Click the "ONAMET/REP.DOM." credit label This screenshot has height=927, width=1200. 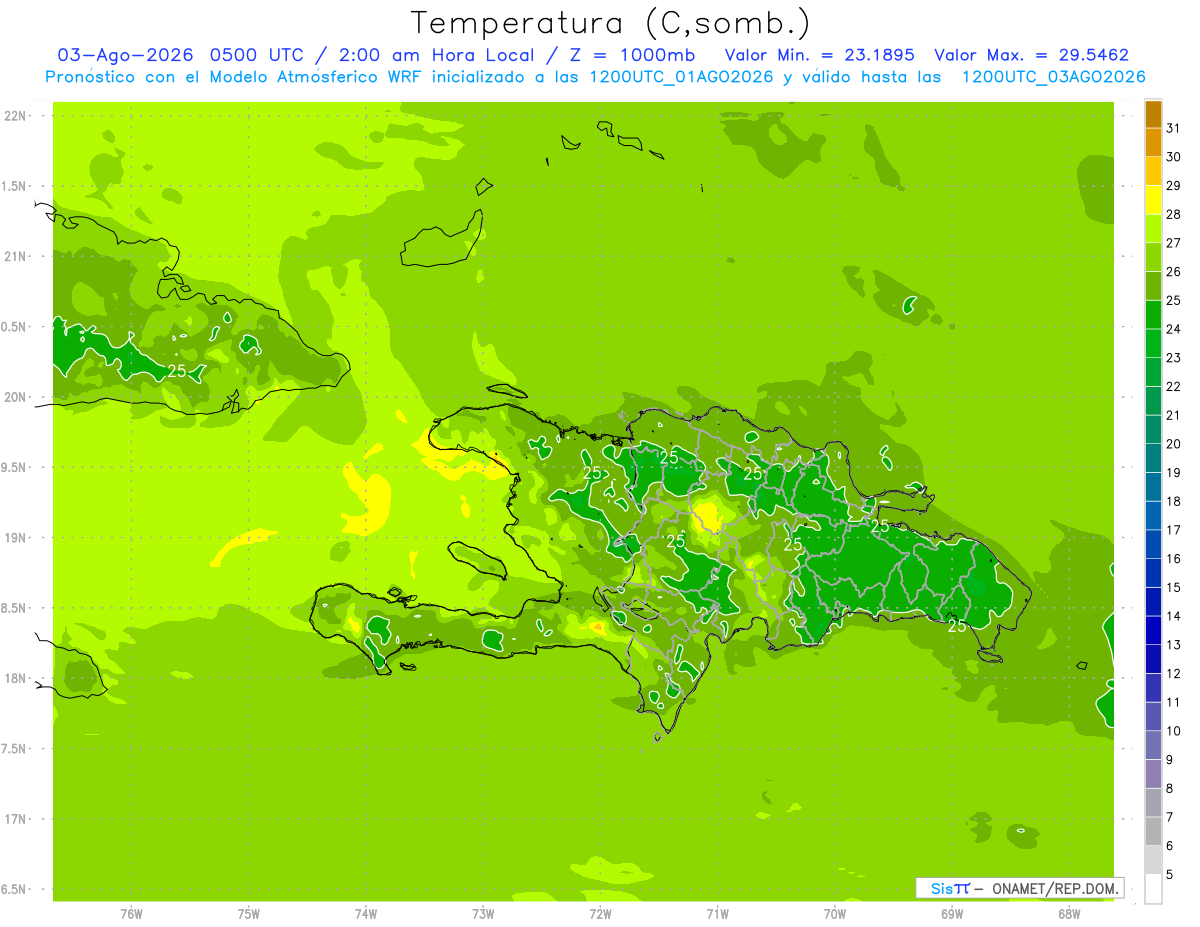tap(1054, 888)
